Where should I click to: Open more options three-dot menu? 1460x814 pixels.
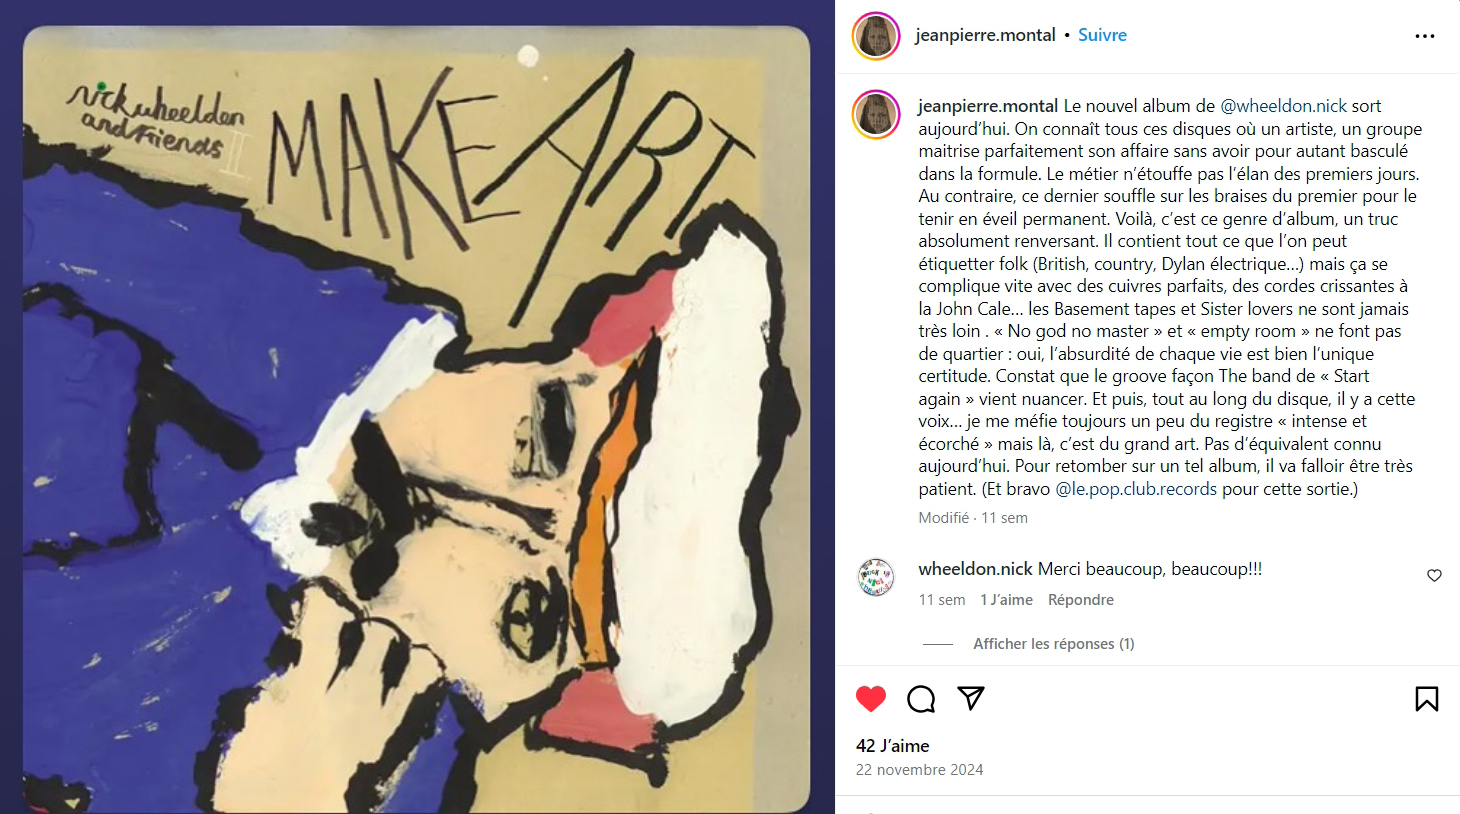(1425, 36)
